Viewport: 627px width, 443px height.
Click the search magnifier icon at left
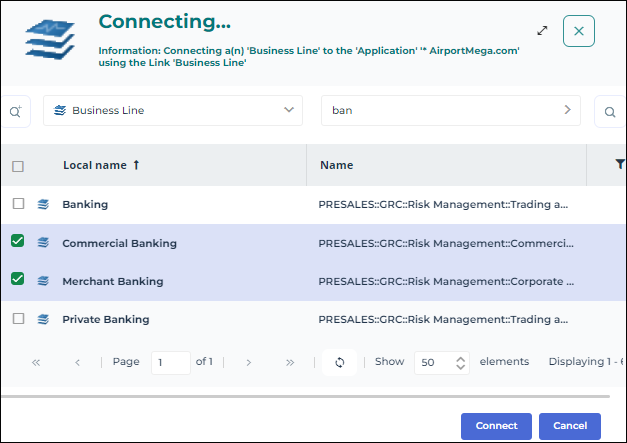point(15,111)
